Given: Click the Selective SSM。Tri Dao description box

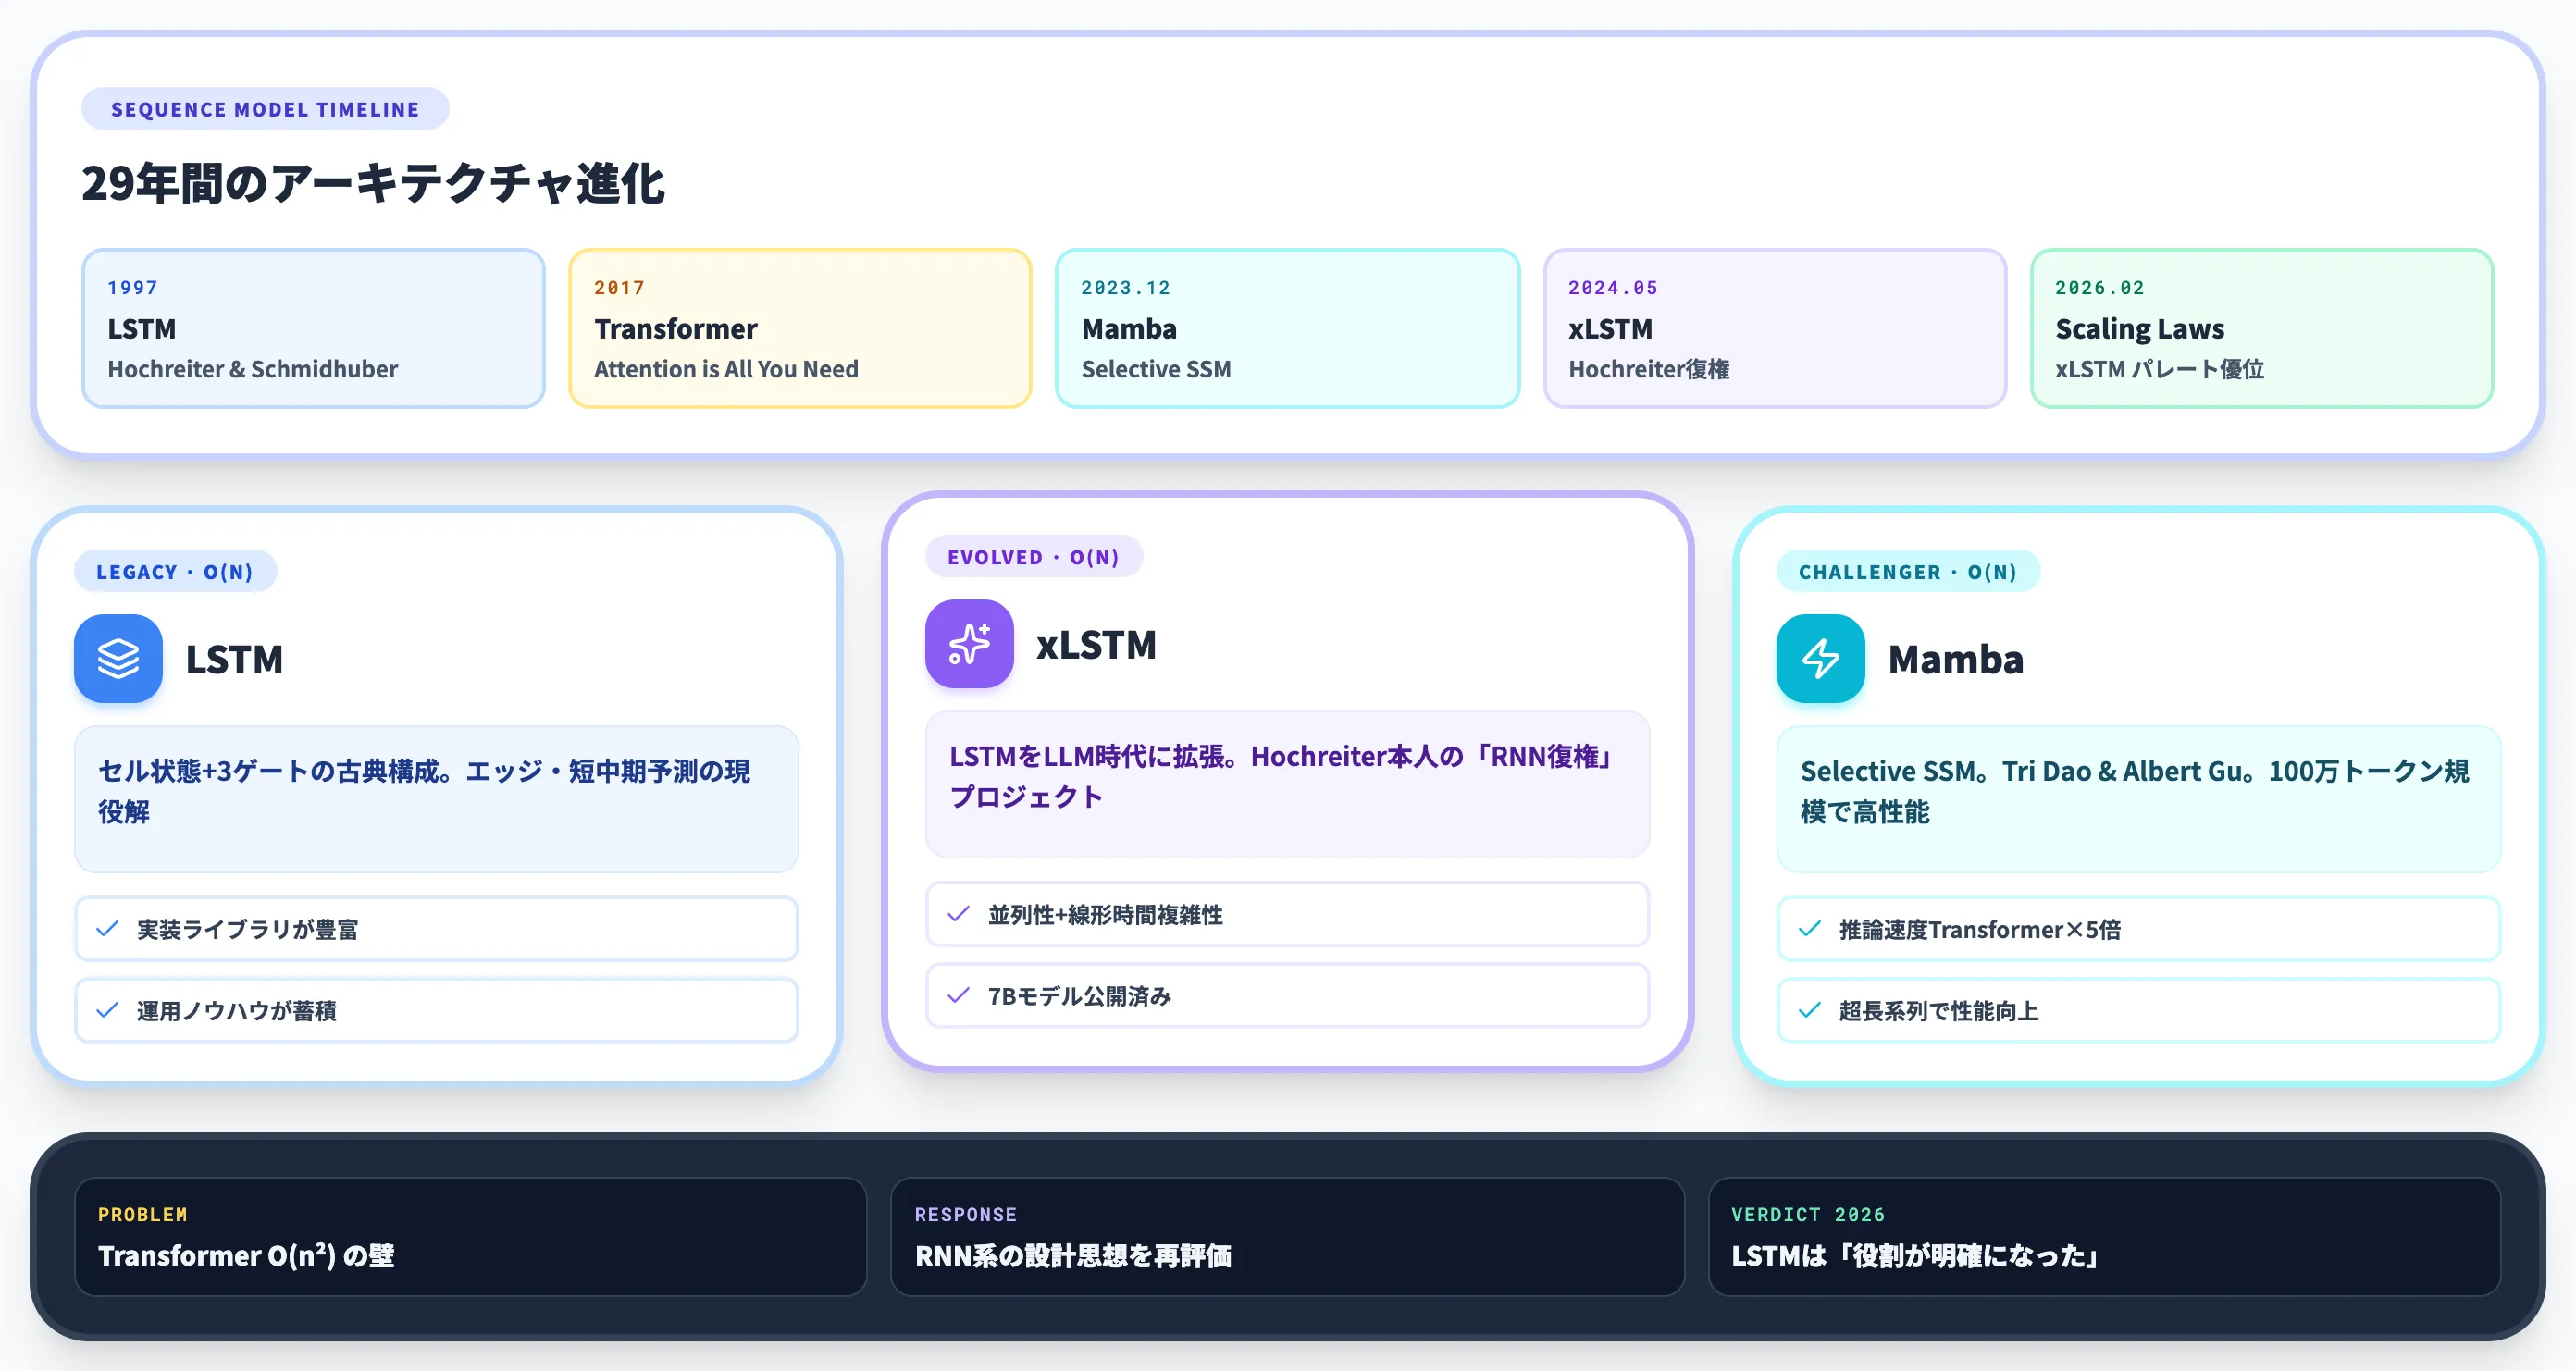Looking at the screenshot, I should (x=2139, y=799).
